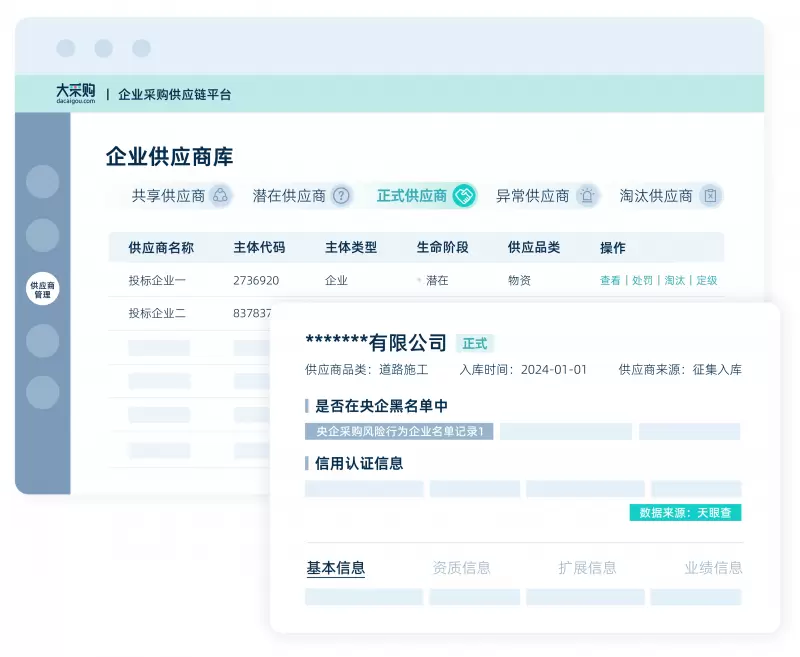
Task: Click 定级 link for 投标企业一
Action: tap(707, 281)
